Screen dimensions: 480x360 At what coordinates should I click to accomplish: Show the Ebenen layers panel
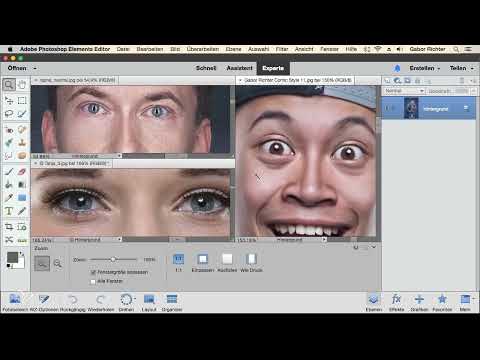coord(374,303)
